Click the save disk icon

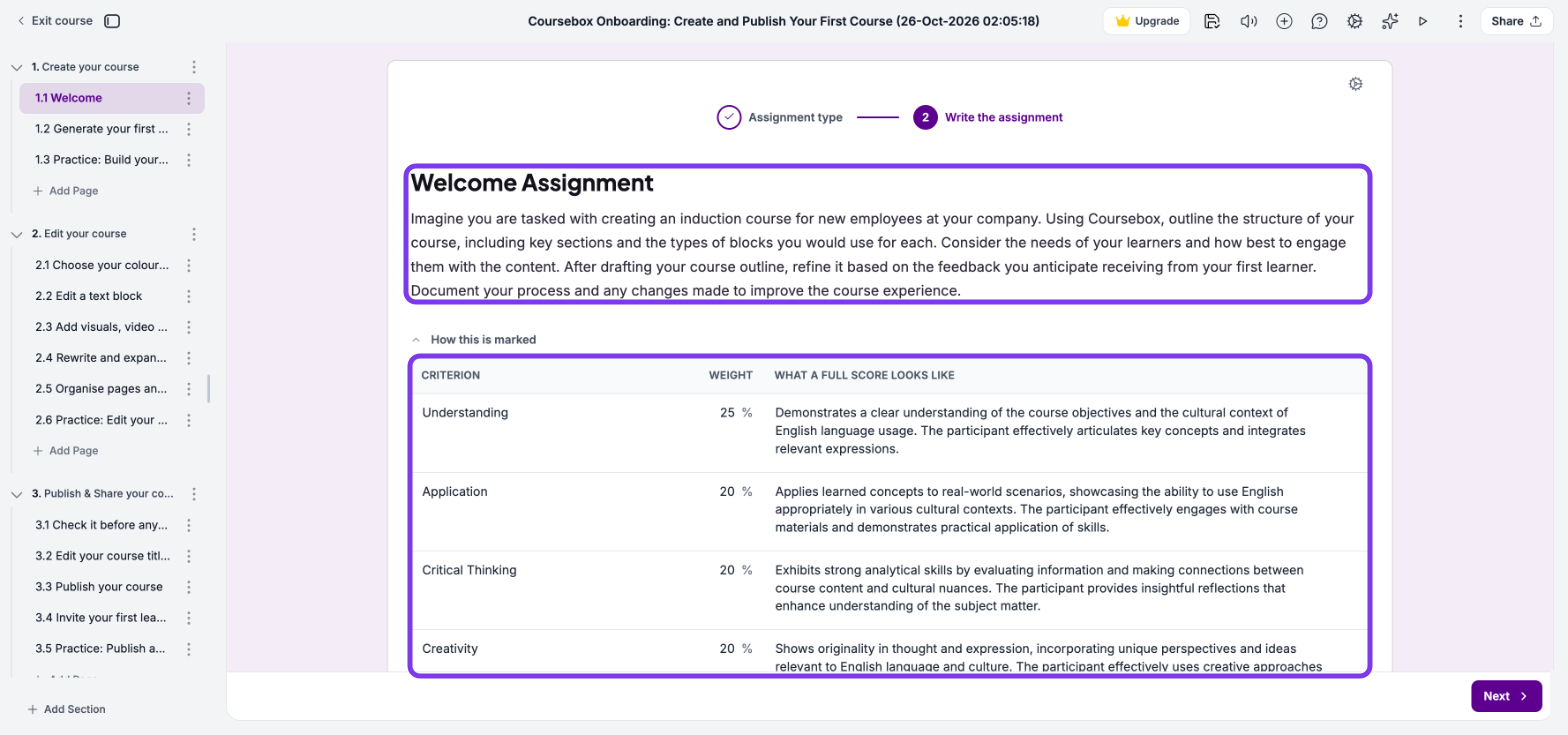pyautogui.click(x=1212, y=21)
